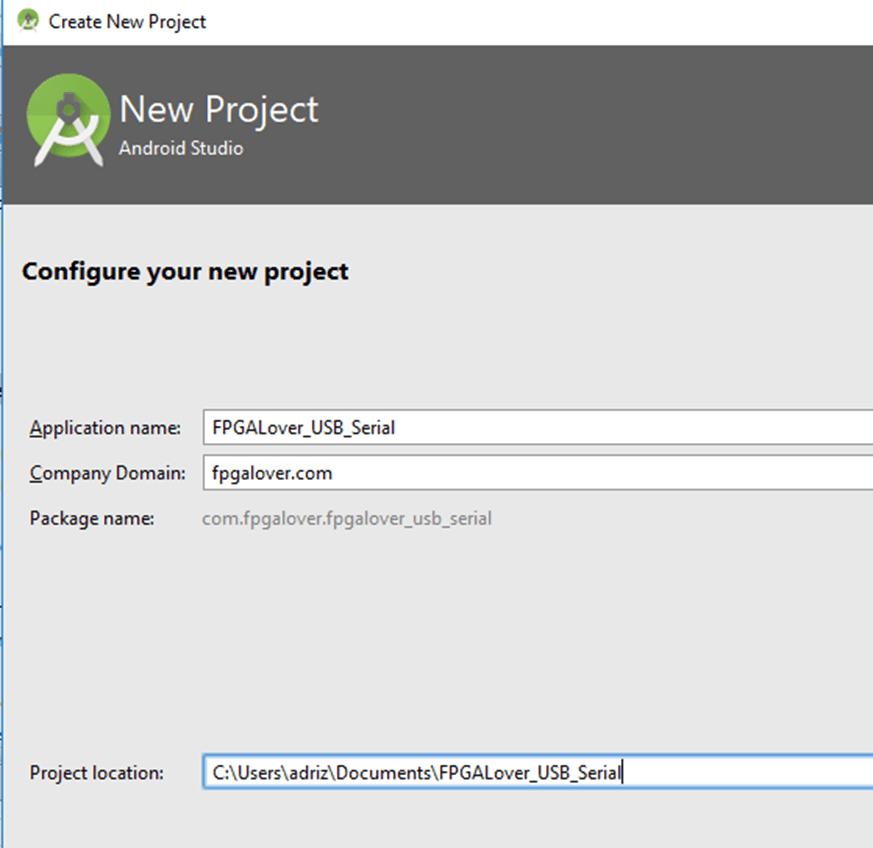Screen dimensions: 873x848
Task: Click the dark gray wizard header banner
Action: [x=600, y=120]
